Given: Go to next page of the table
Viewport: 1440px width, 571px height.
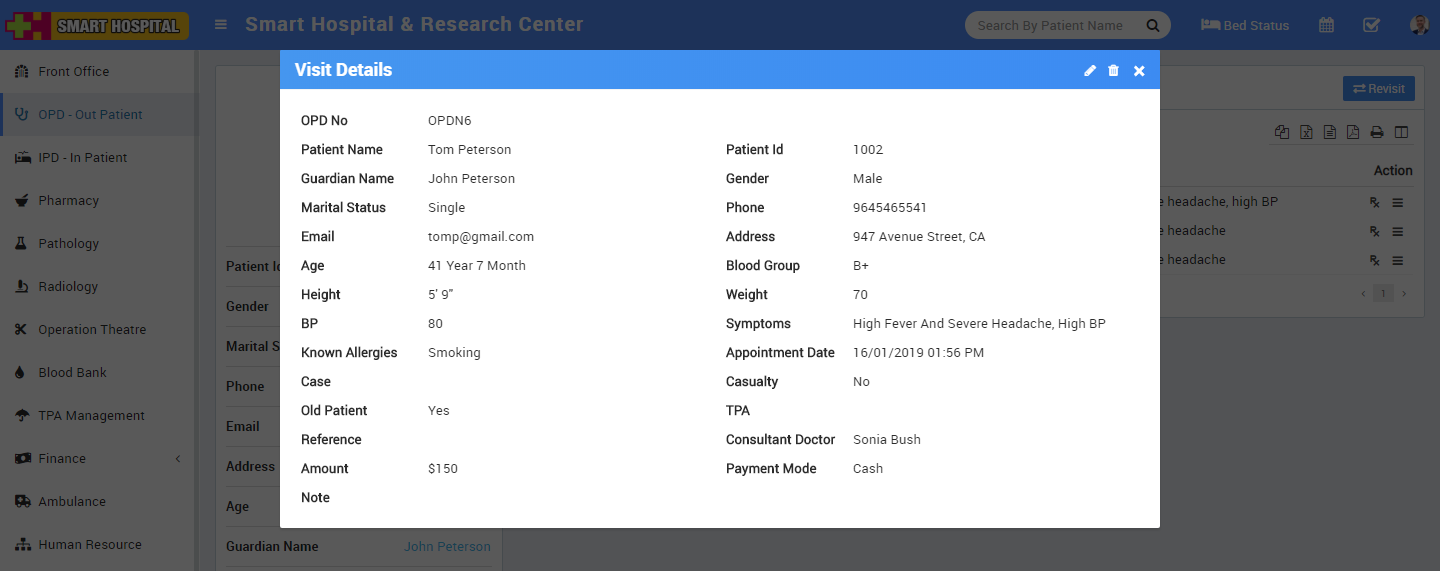Looking at the screenshot, I should click(1404, 294).
